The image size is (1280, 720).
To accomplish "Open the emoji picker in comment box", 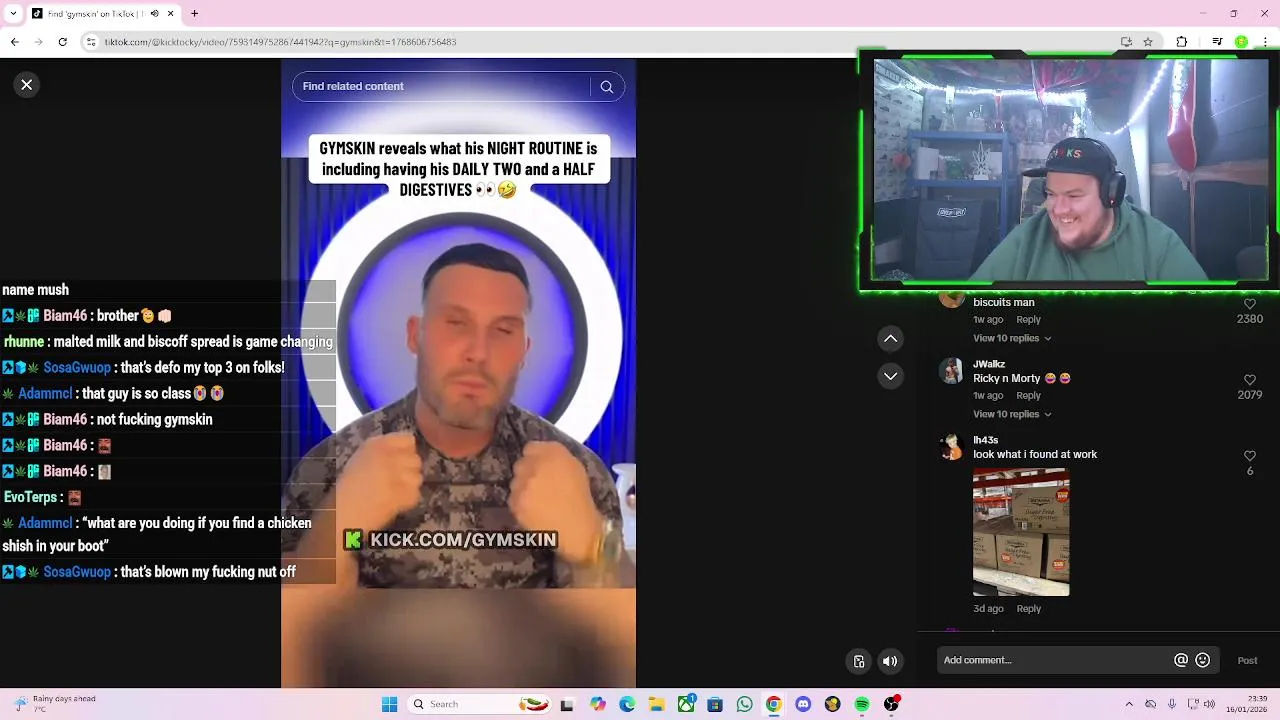I will coord(1203,660).
